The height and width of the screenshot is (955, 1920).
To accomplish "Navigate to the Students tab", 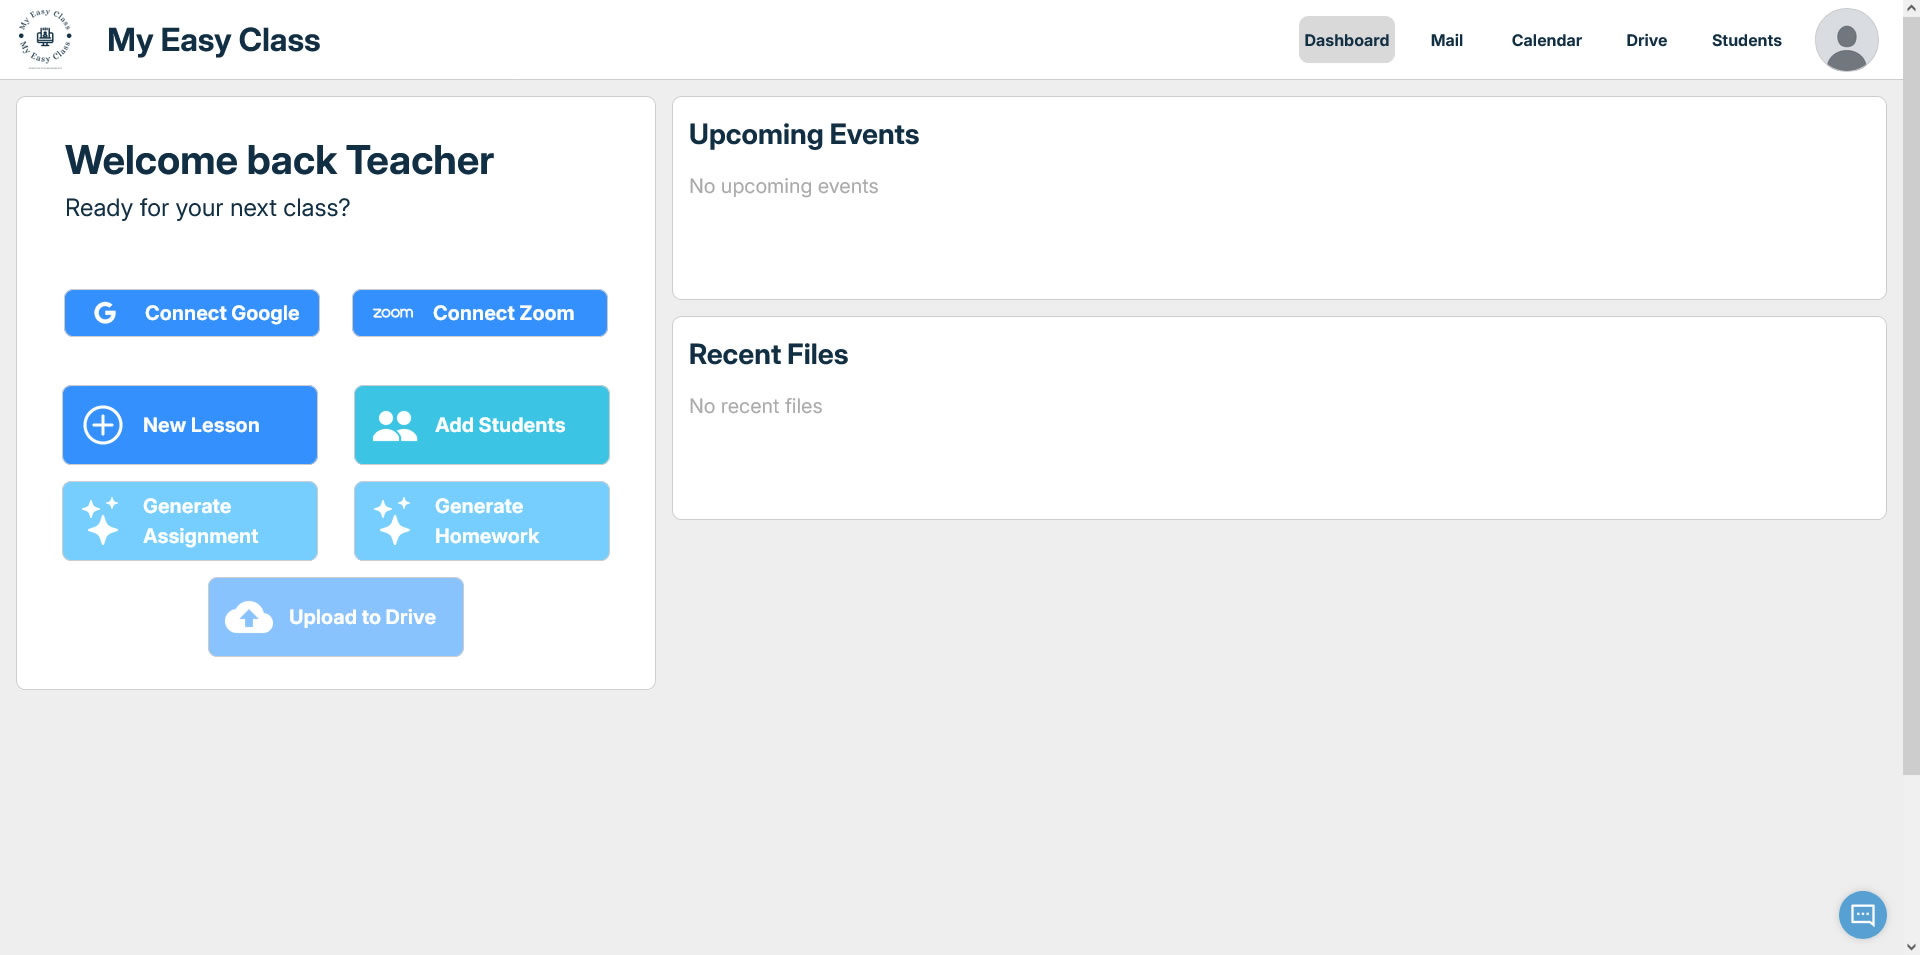I will point(1746,40).
